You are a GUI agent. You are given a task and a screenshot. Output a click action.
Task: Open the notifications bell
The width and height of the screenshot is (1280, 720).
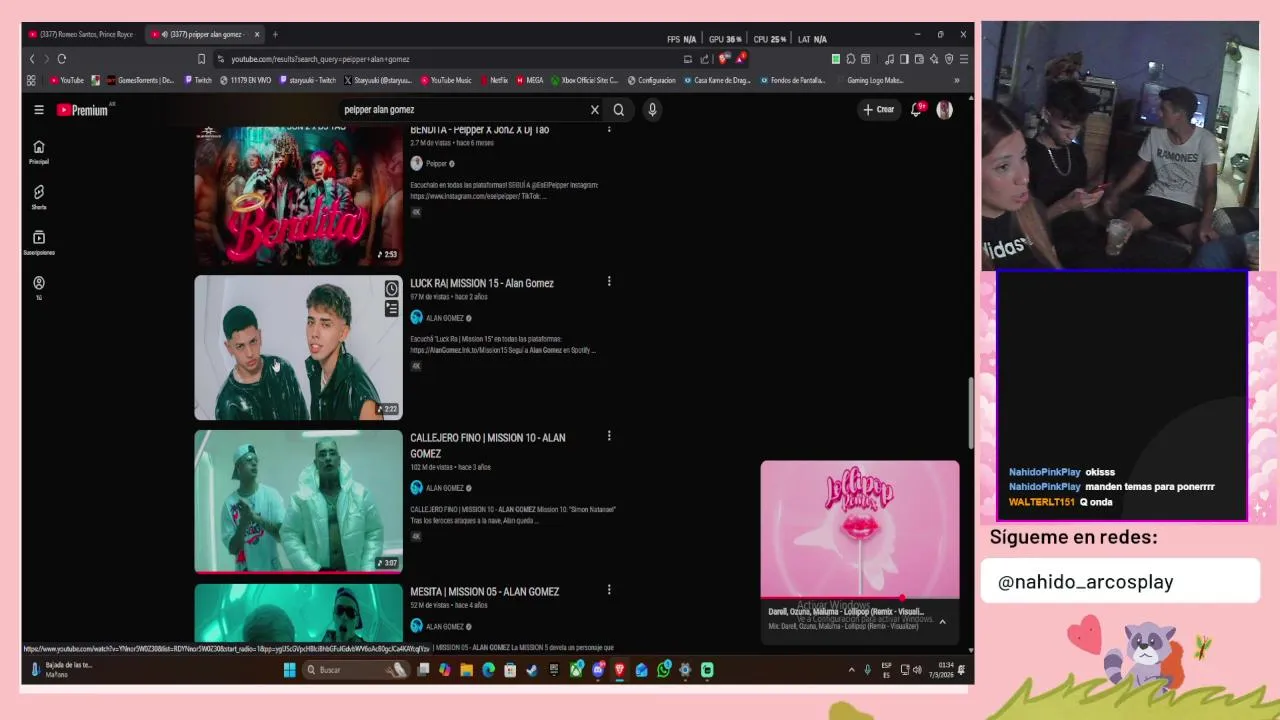point(916,110)
